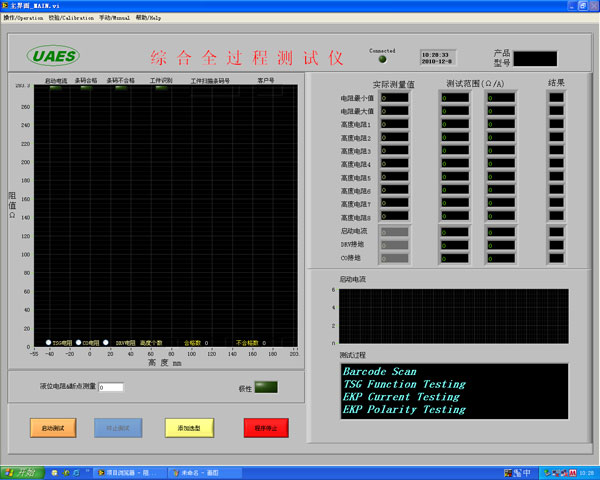This screenshot has height=480, width=600.
Task: Click the taskbar clock
Action: (587, 473)
